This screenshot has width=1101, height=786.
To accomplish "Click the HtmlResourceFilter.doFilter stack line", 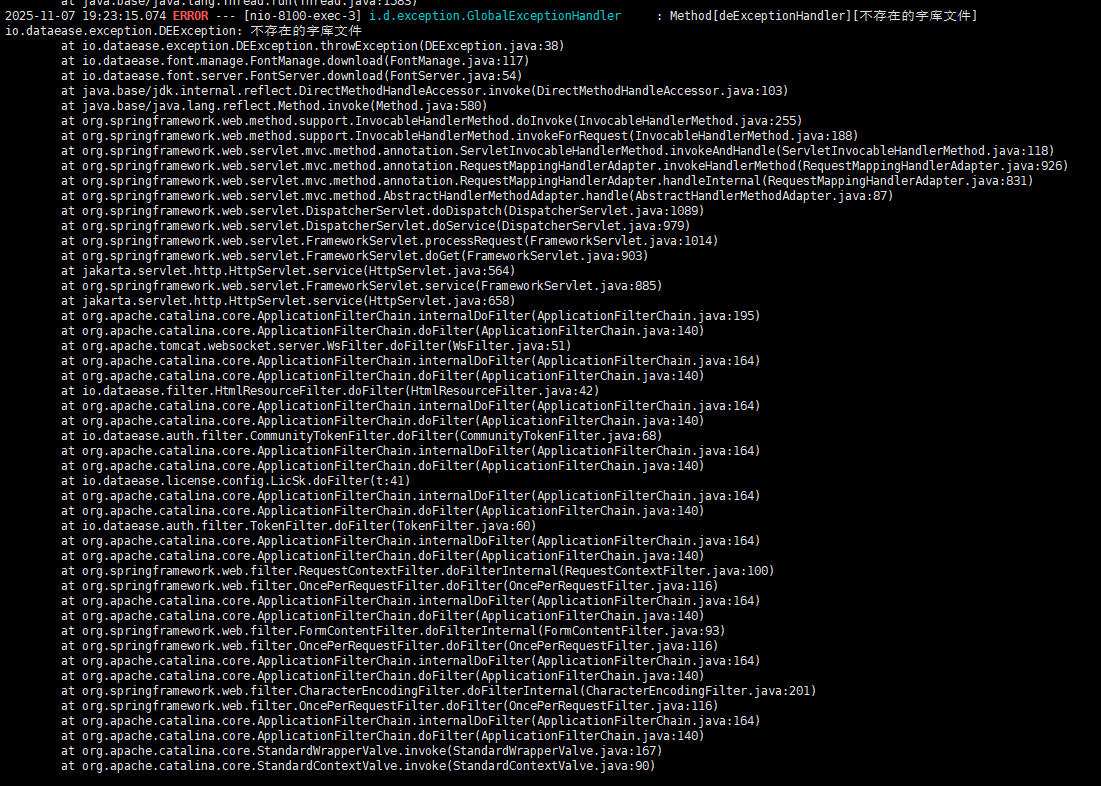I will 330,391.
